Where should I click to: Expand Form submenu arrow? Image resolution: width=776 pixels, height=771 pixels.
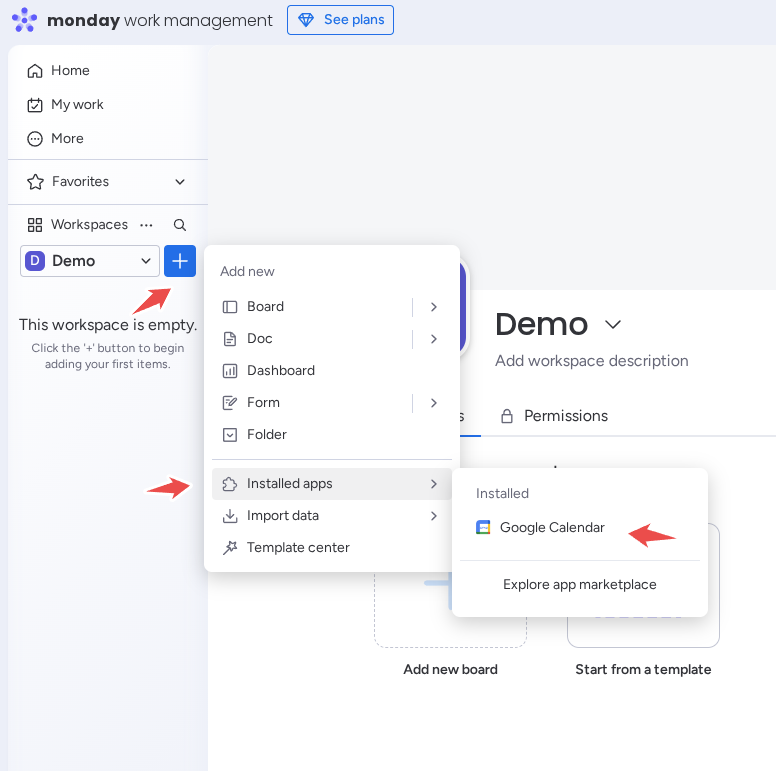pyautogui.click(x=434, y=403)
